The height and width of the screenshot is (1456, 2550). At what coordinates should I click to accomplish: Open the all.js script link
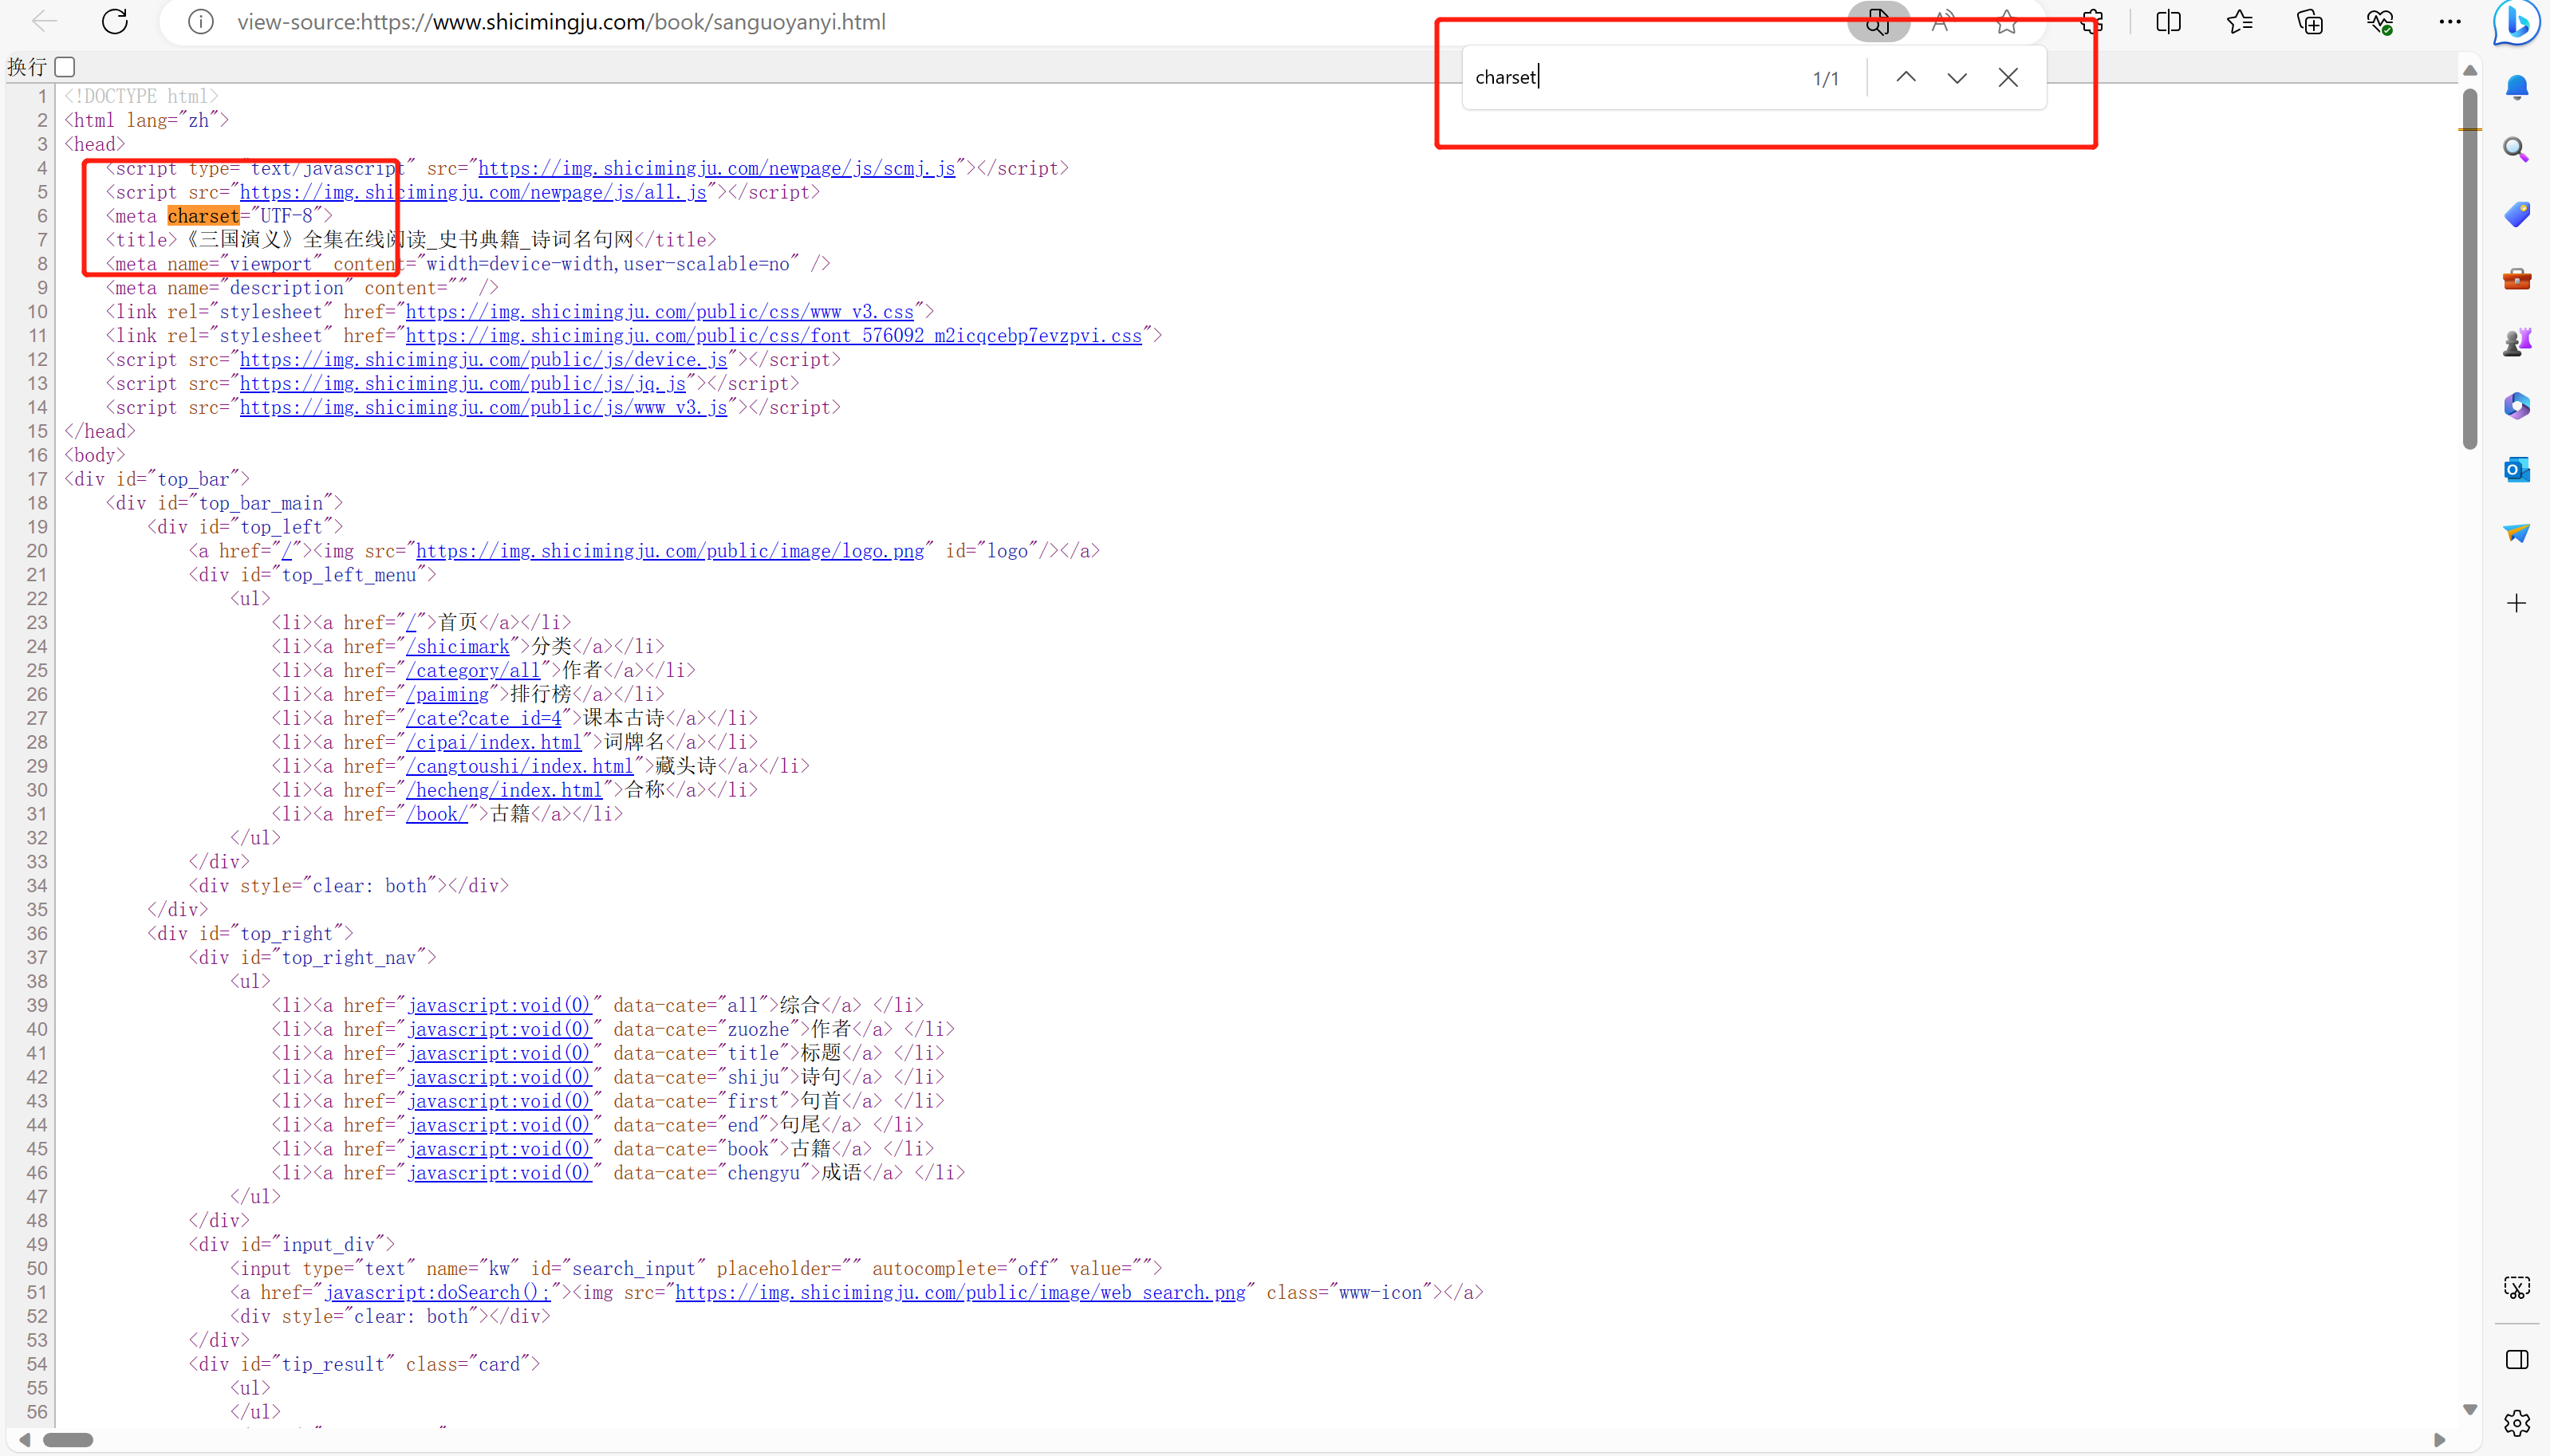[473, 192]
